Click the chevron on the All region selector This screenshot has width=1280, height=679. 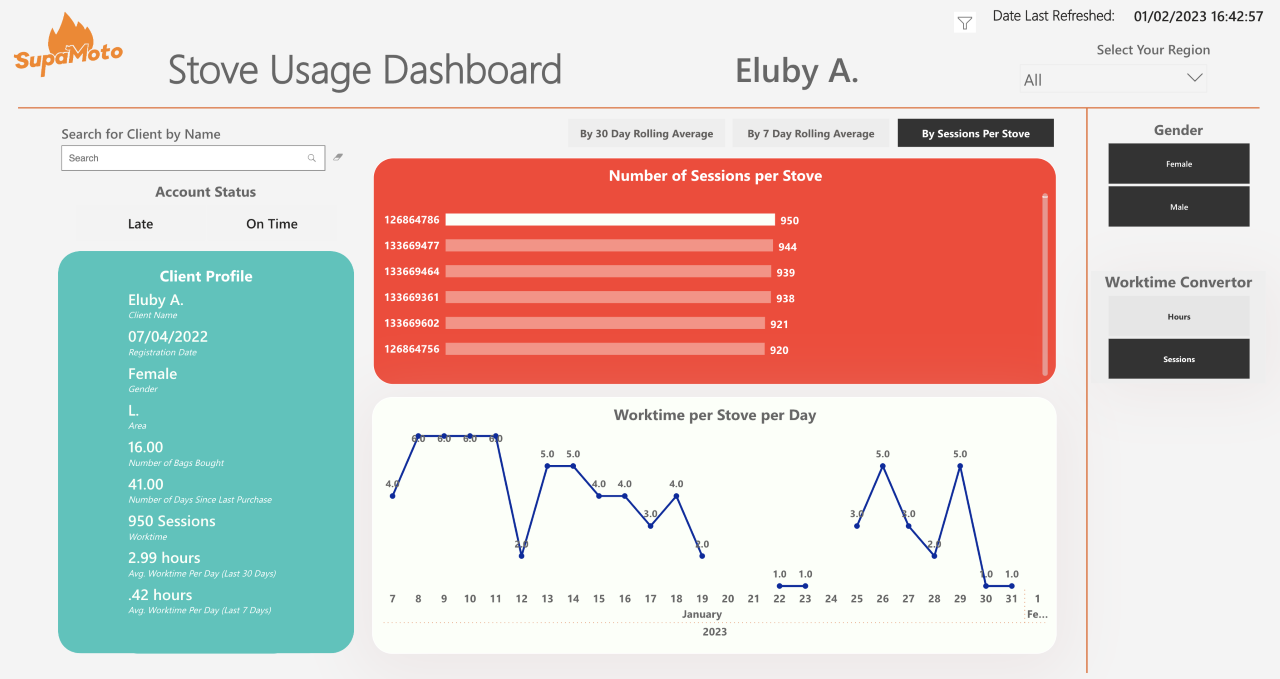[x=1194, y=77]
